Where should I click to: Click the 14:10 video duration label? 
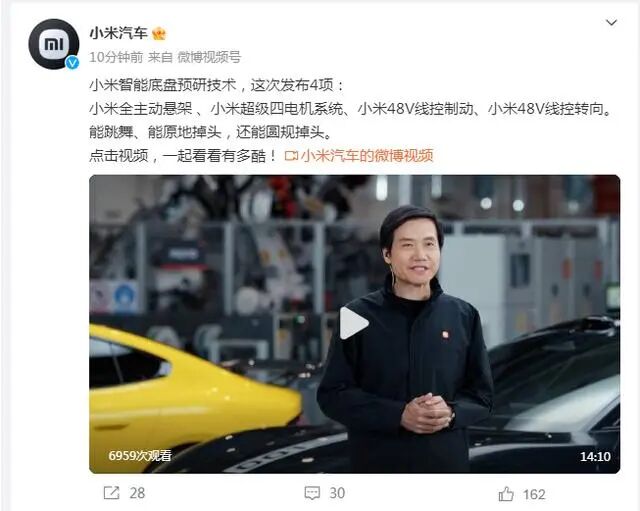pos(595,456)
